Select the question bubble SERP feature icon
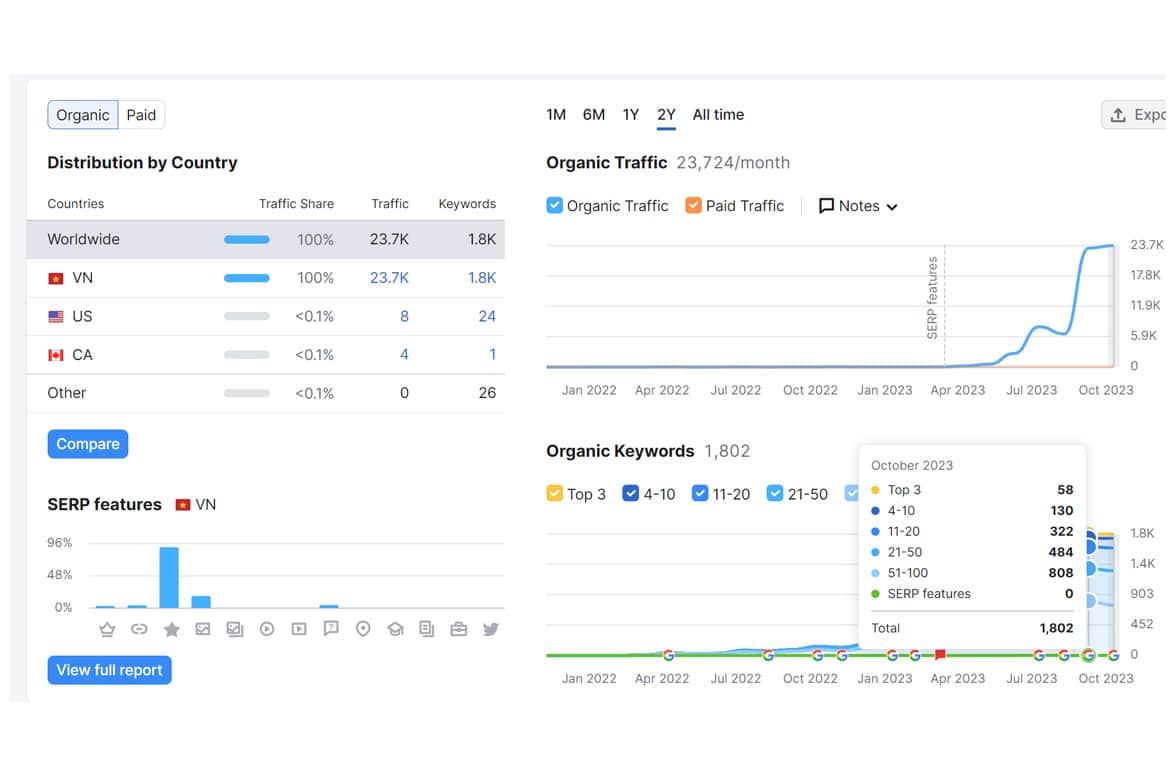The width and height of the screenshot is (1170, 780). (x=331, y=629)
